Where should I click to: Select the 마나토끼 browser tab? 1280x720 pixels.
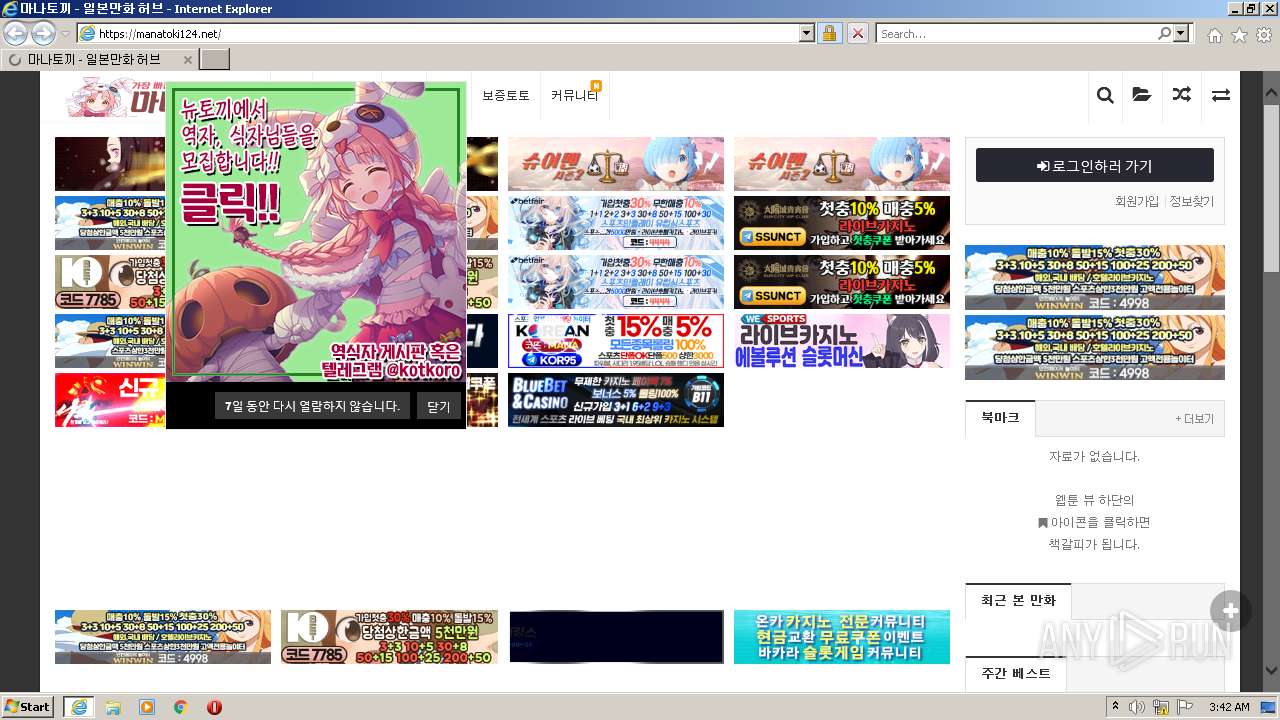99,59
